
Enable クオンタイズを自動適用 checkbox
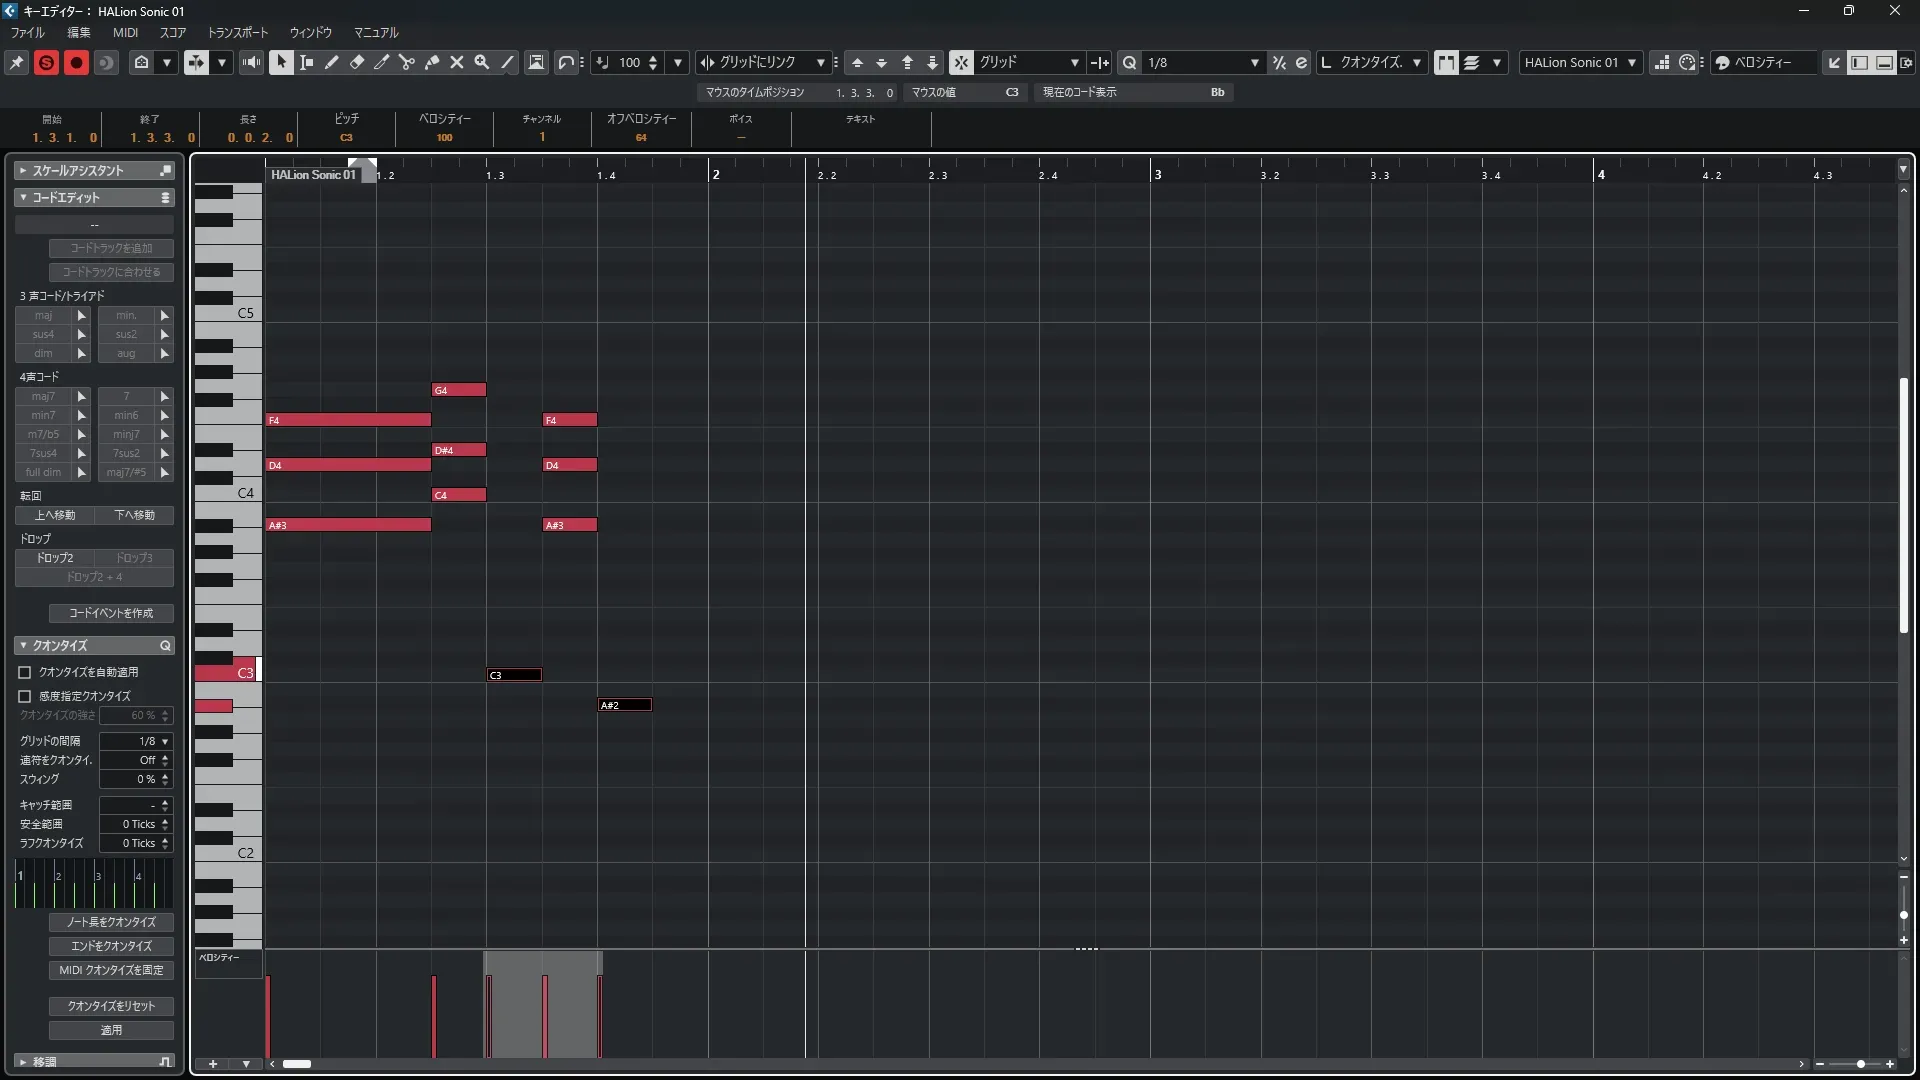click(x=25, y=672)
